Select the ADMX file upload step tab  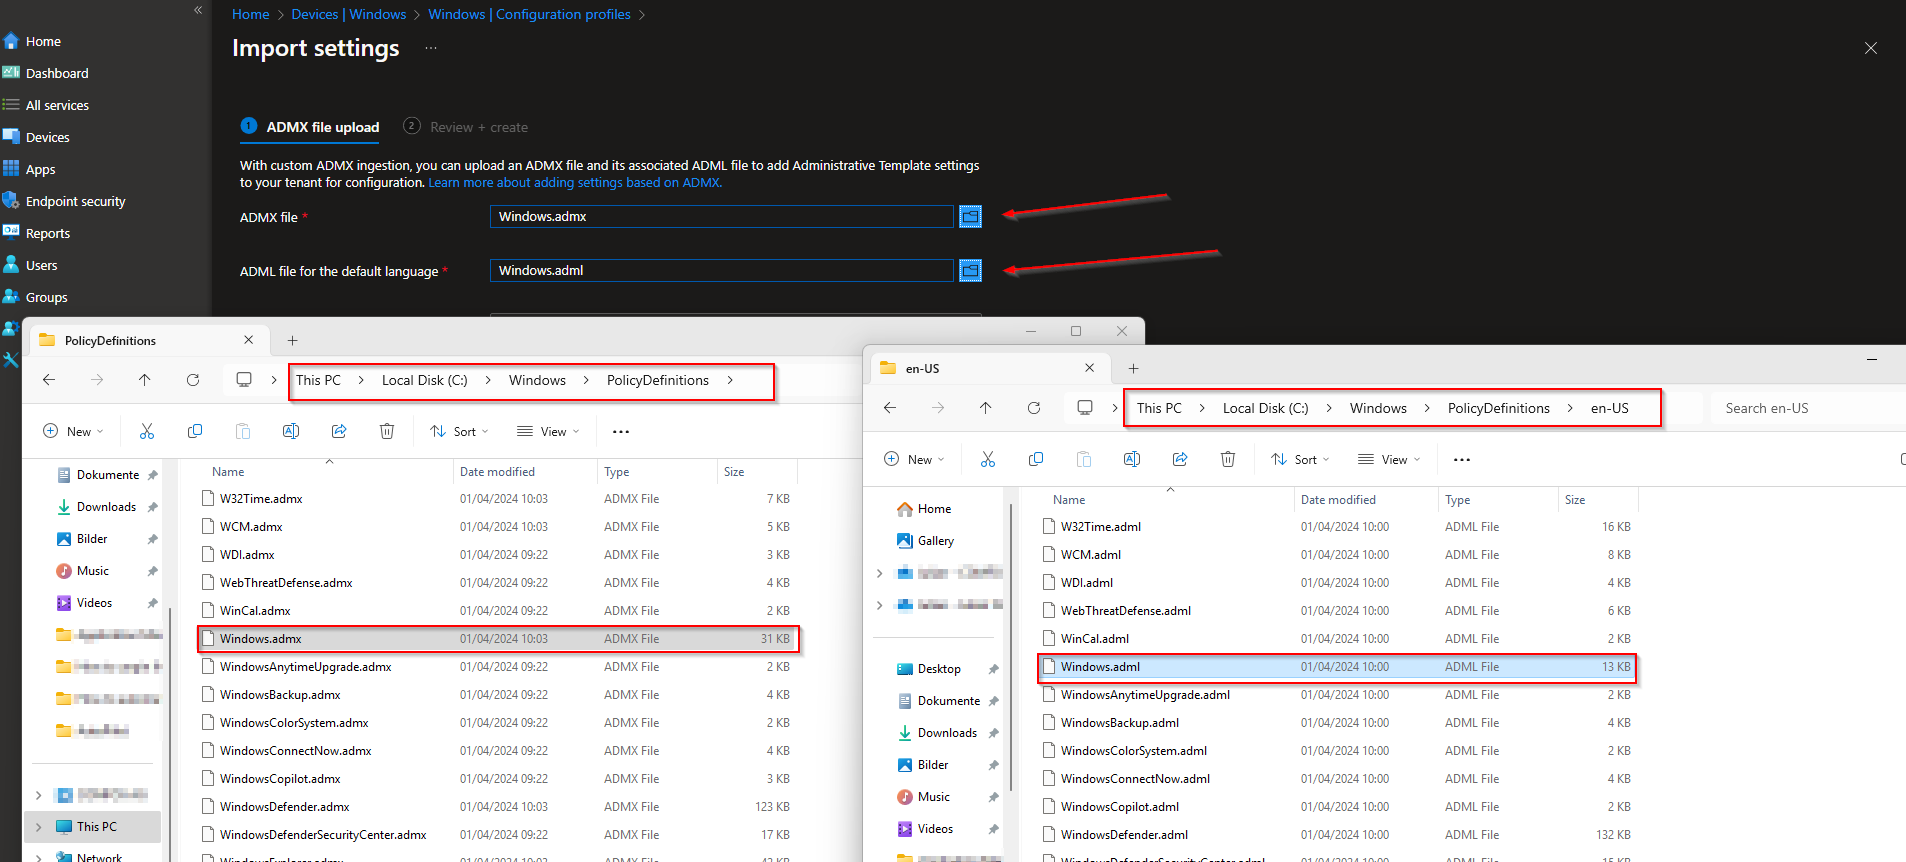tap(310, 127)
